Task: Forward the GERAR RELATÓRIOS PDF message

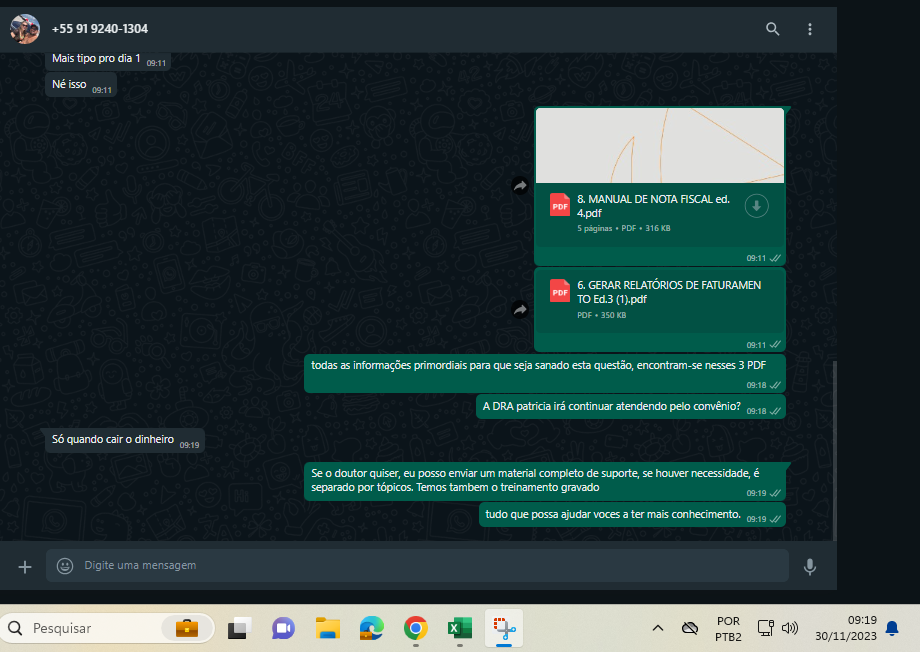Action: coord(520,310)
